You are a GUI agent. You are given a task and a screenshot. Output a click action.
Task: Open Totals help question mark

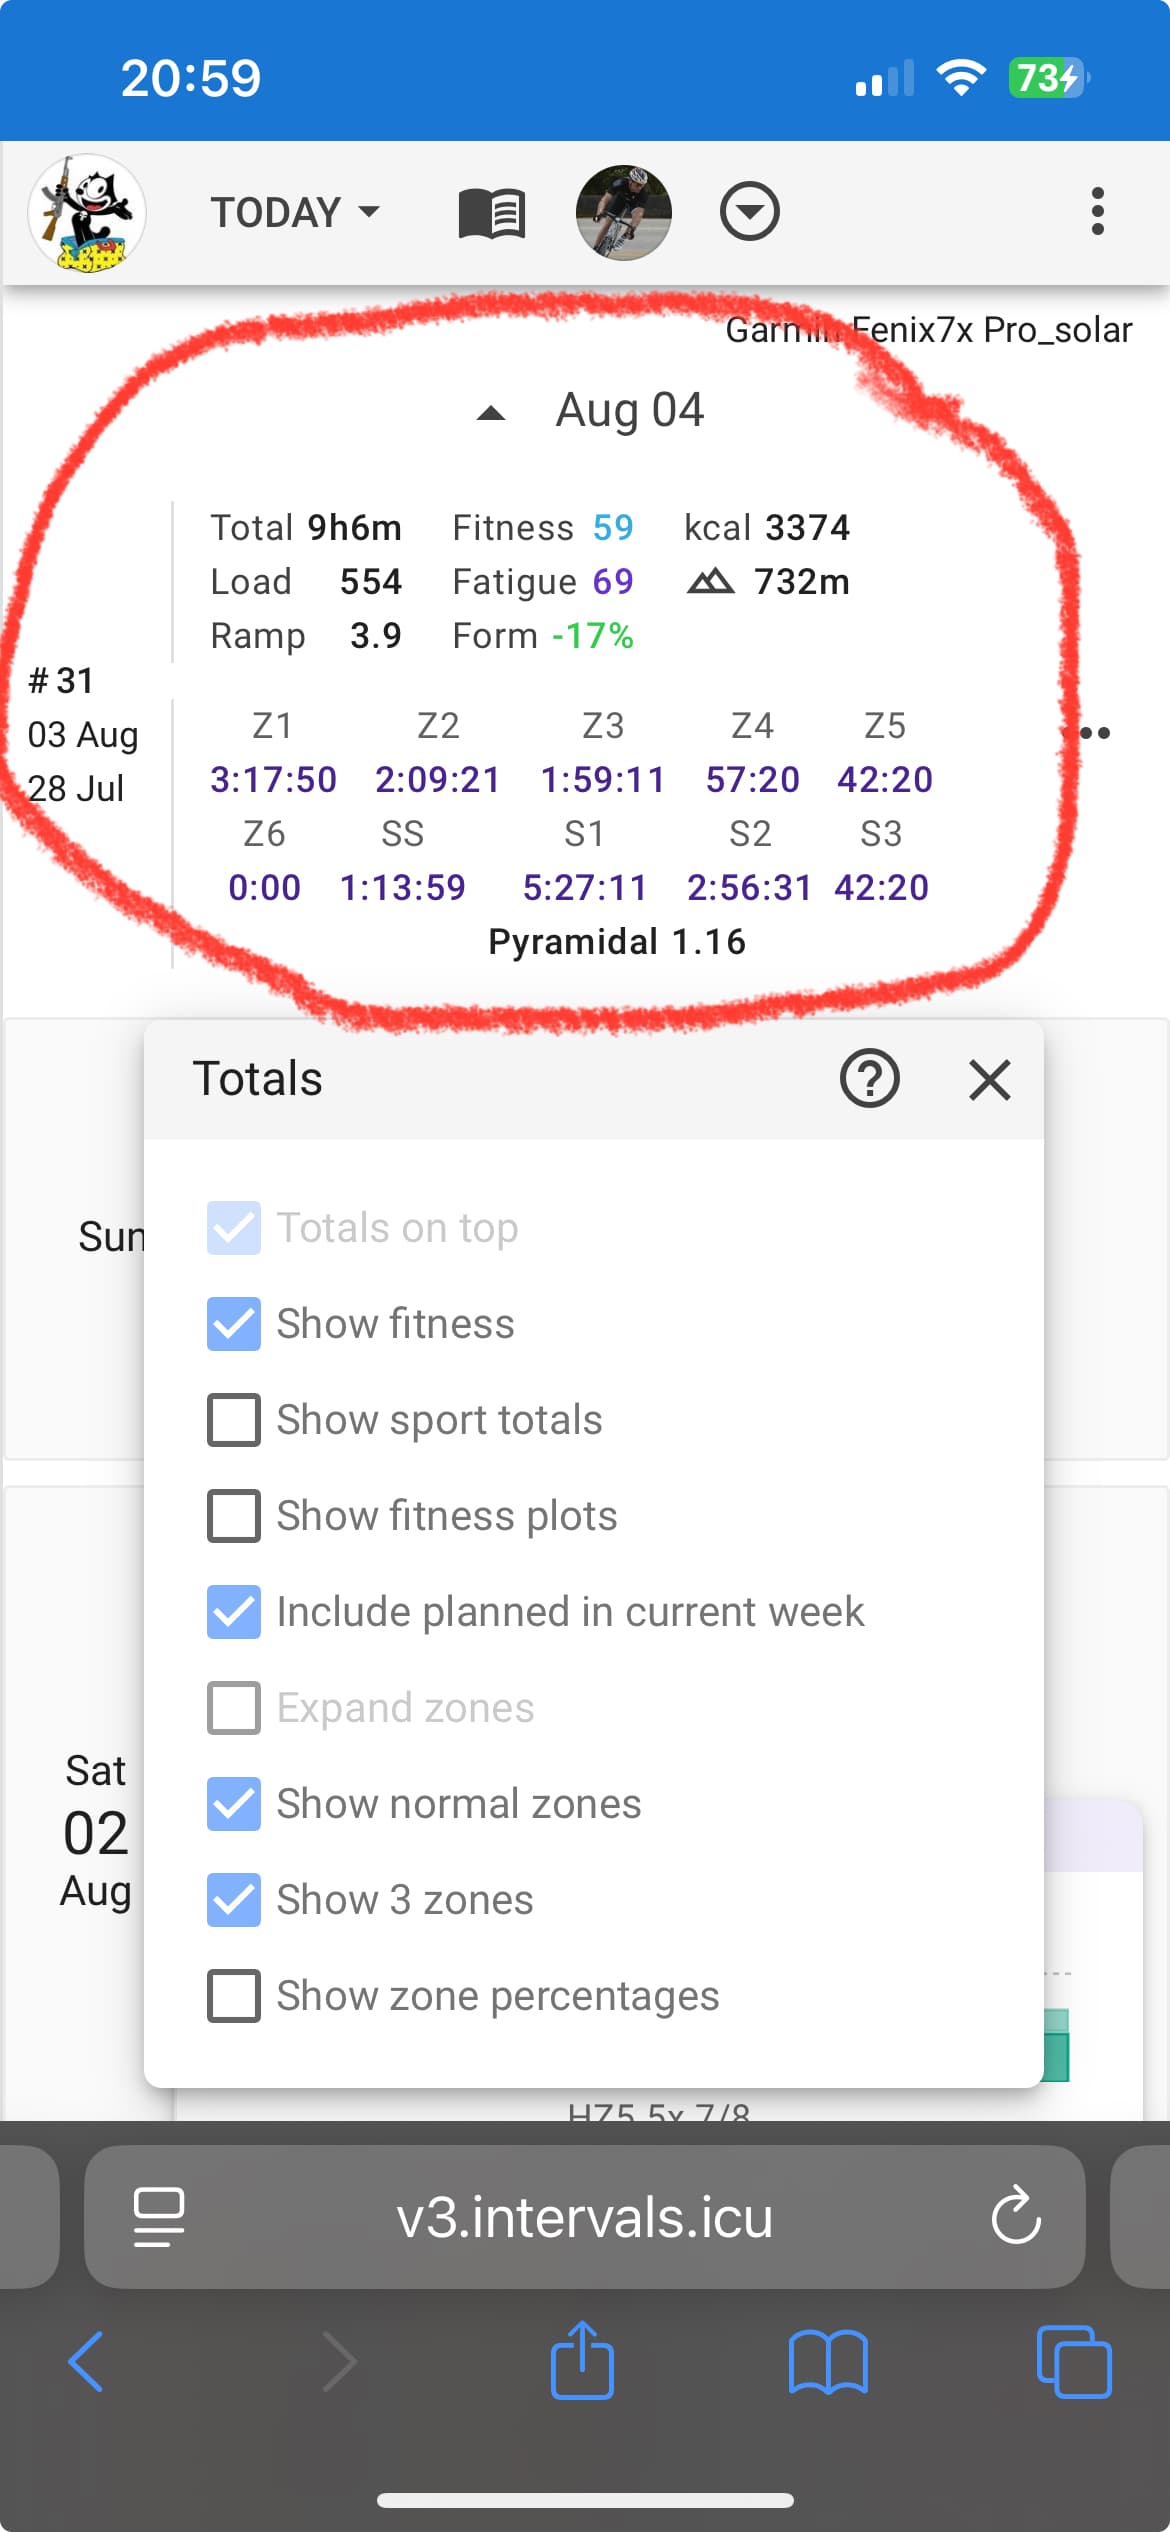(869, 1079)
